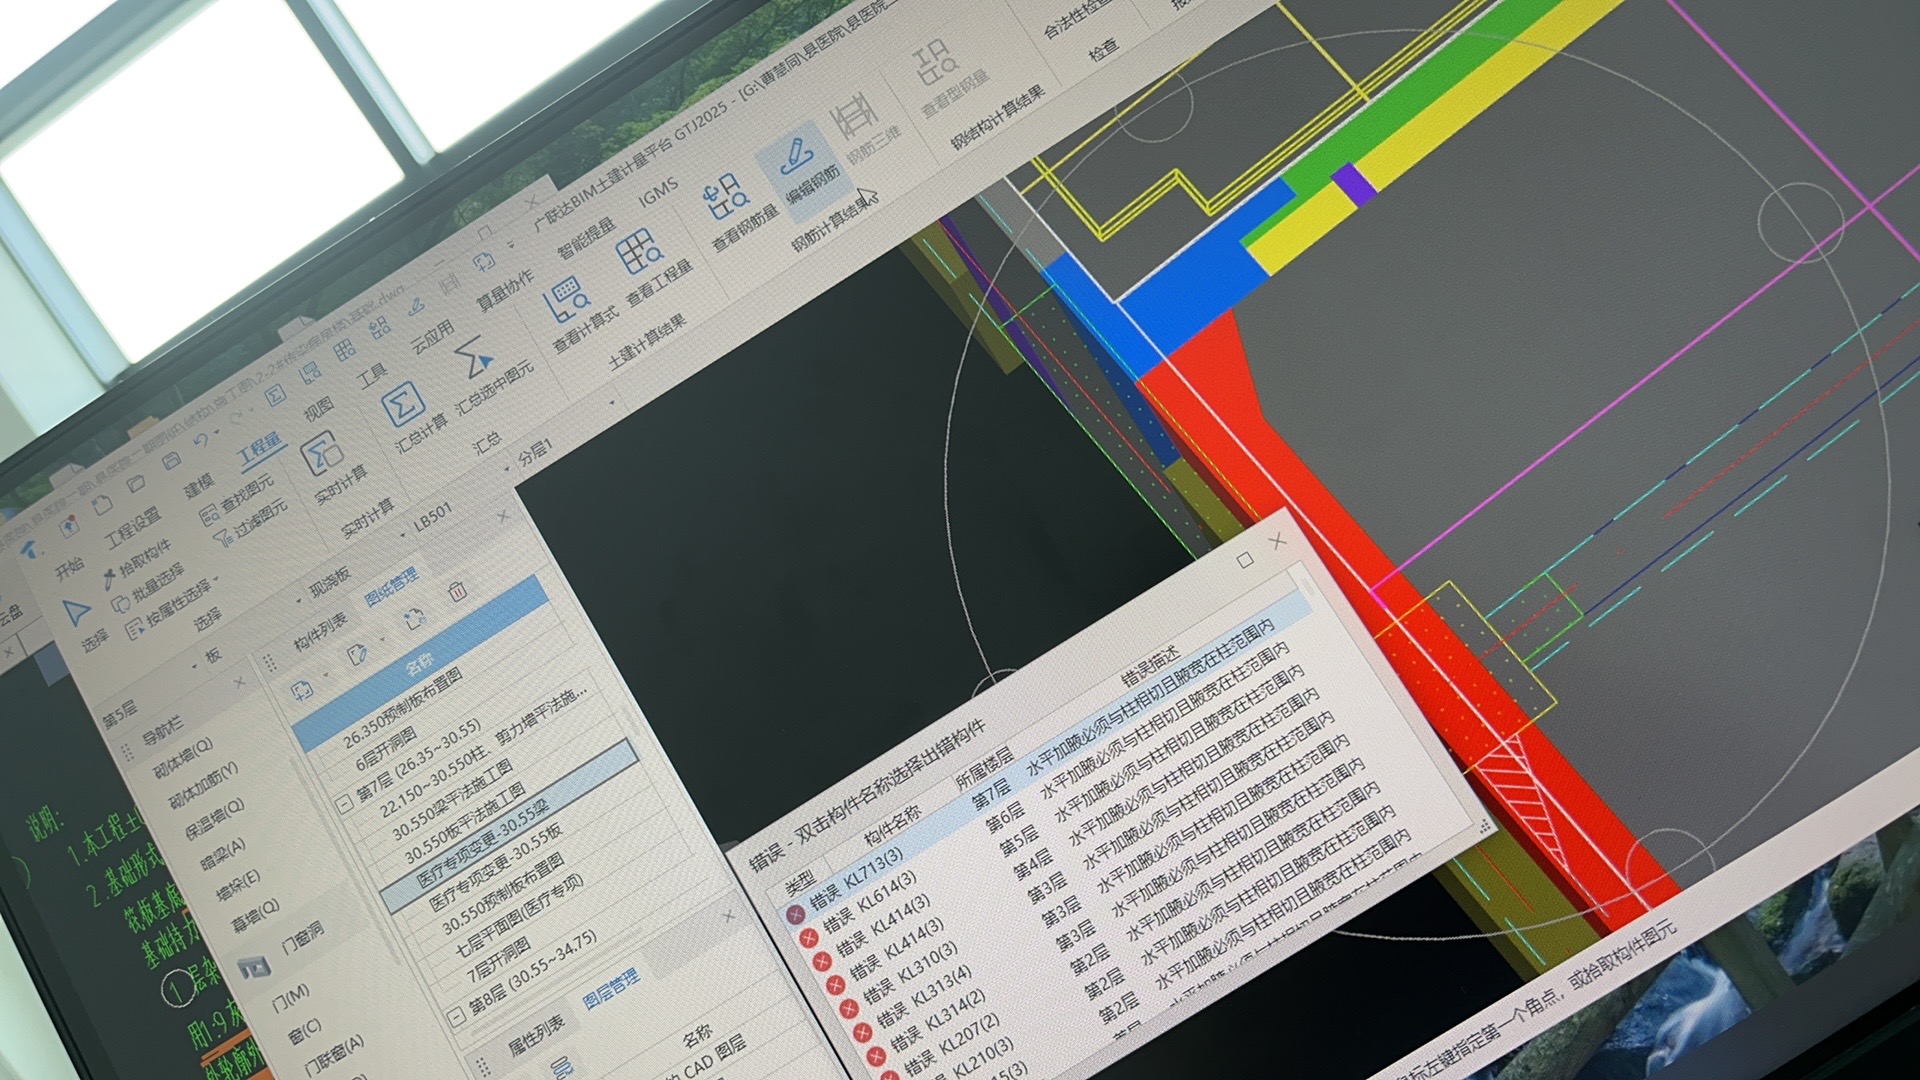Viewport: 1920px width, 1080px height.
Task: Close the 导航栏 navigation panel
Action: click(x=240, y=683)
